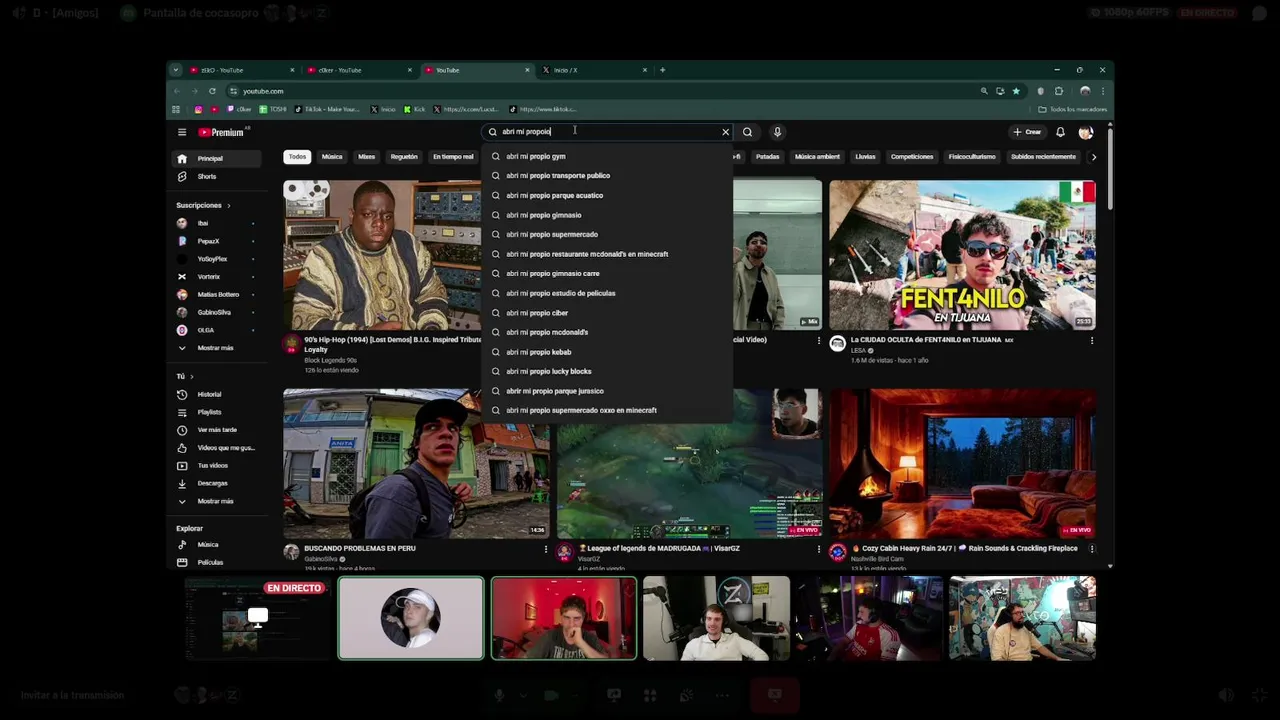Select the Todos filter chip

(297, 157)
